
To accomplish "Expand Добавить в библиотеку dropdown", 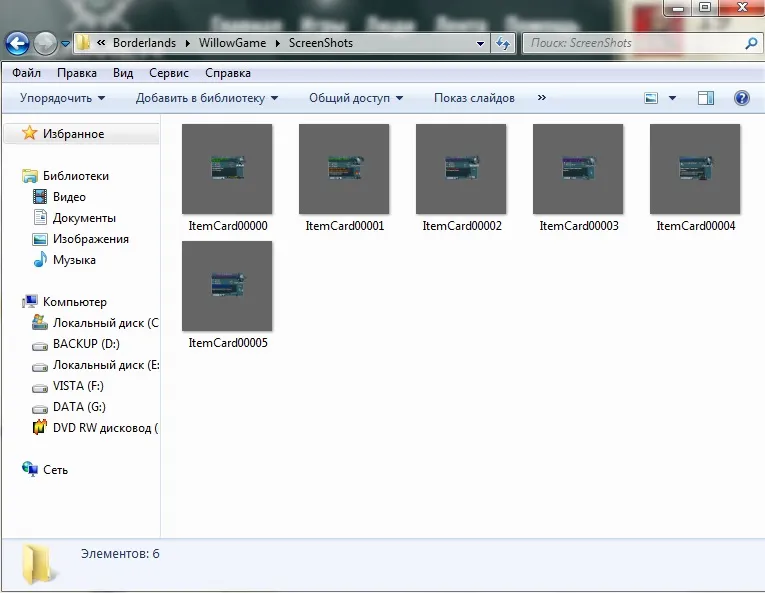I will pyautogui.click(x=206, y=98).
